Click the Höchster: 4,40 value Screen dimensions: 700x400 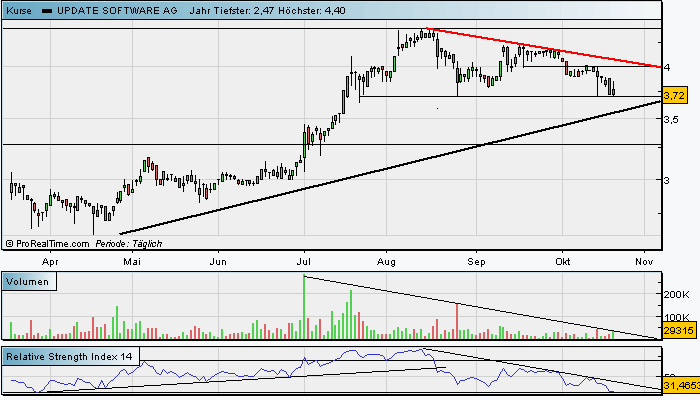(312, 11)
